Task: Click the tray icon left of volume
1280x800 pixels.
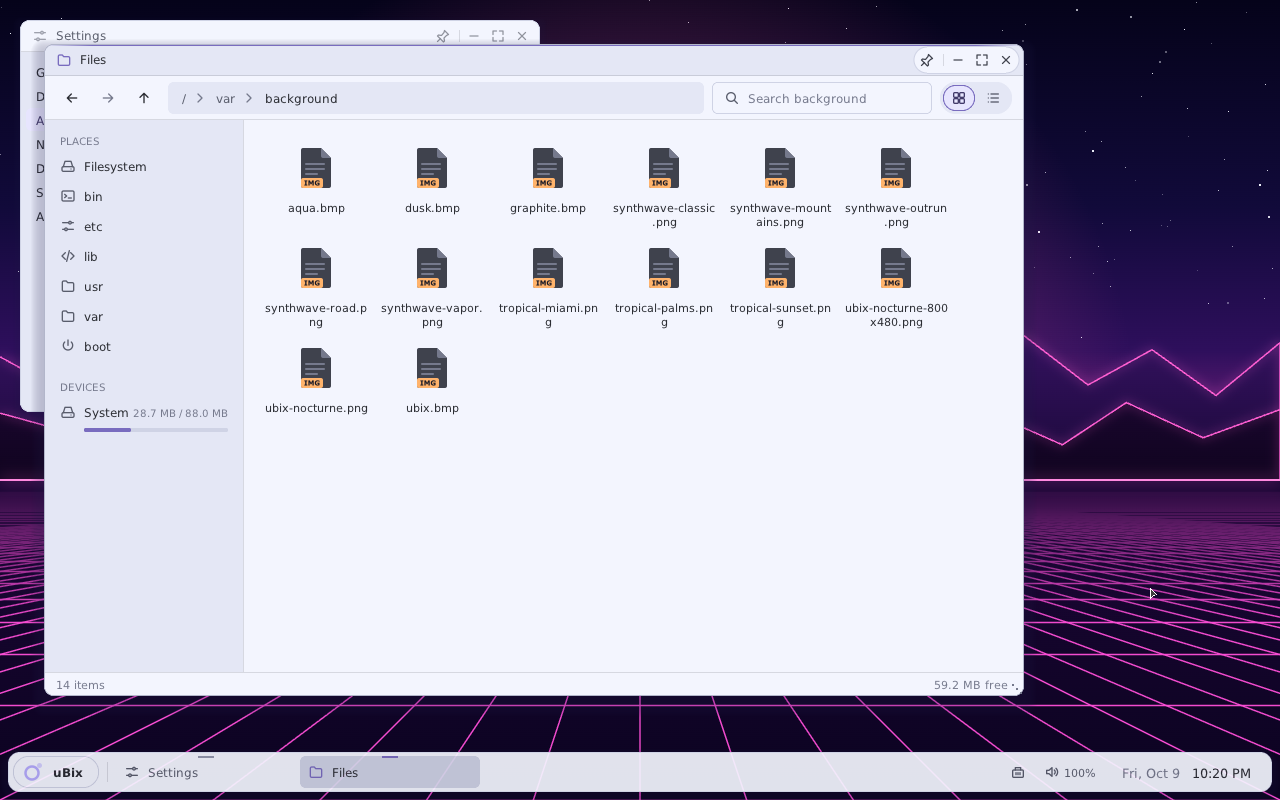Action: tap(1018, 772)
